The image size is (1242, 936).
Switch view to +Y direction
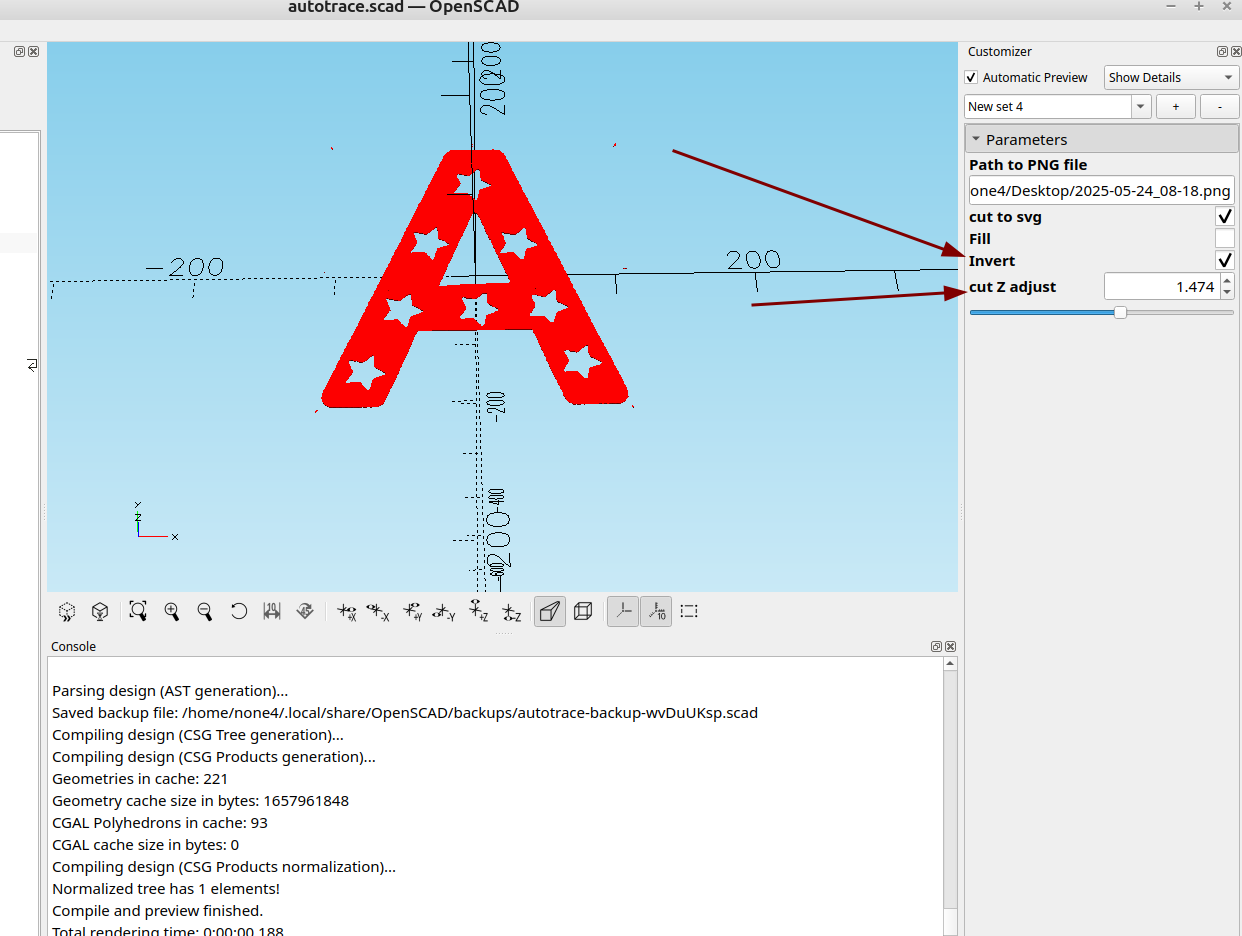412,611
